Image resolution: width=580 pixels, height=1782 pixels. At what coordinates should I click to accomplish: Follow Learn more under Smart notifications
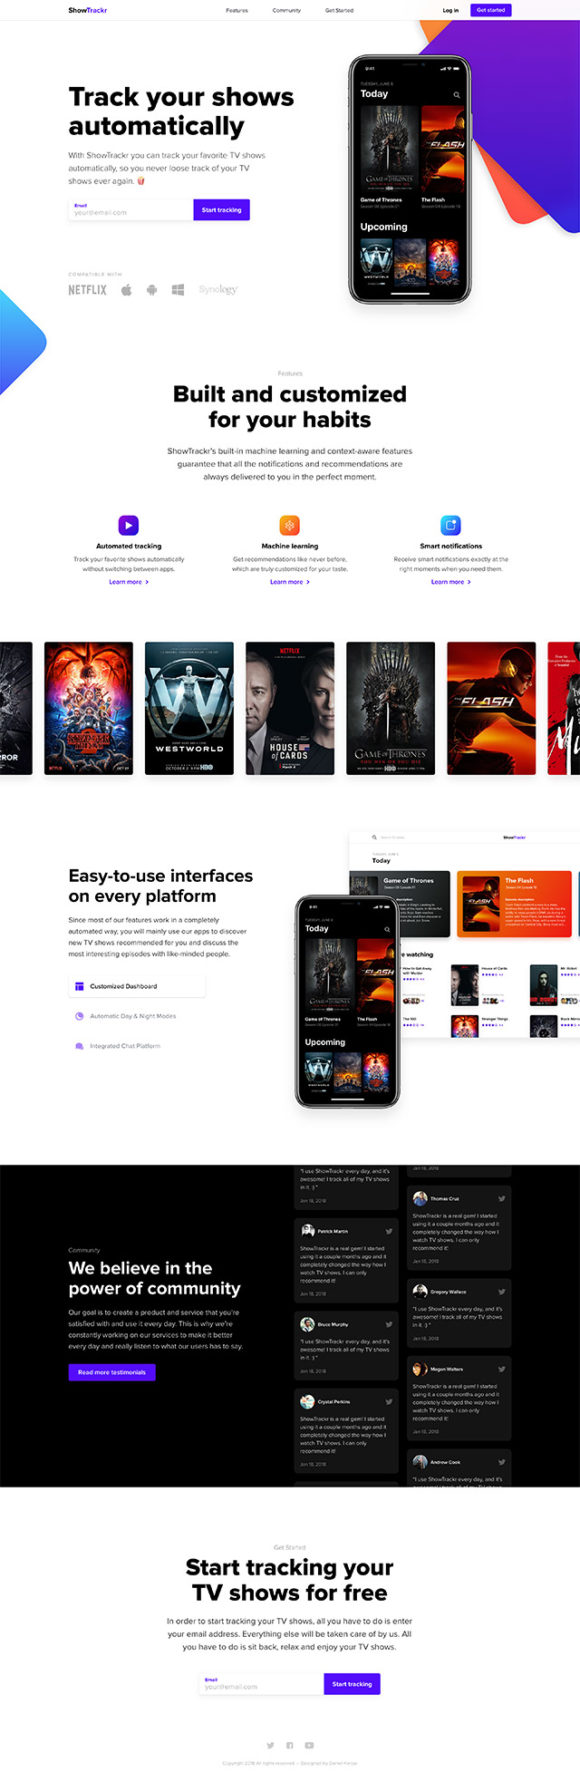pos(451,582)
